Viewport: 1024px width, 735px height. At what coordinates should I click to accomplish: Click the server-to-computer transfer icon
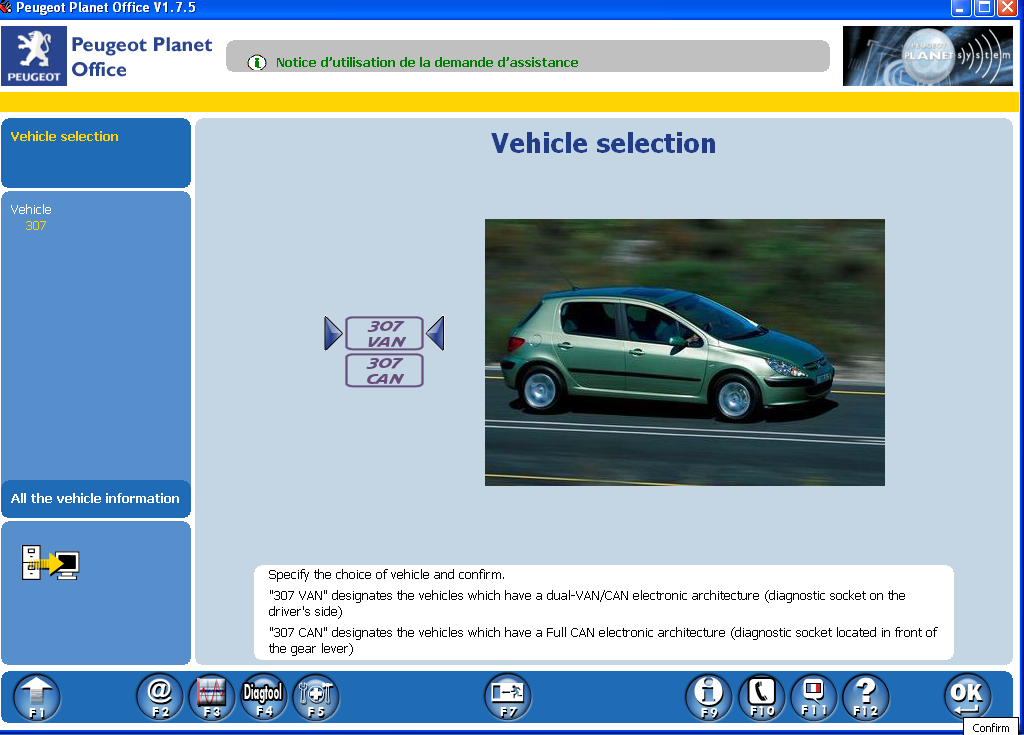click(50, 563)
